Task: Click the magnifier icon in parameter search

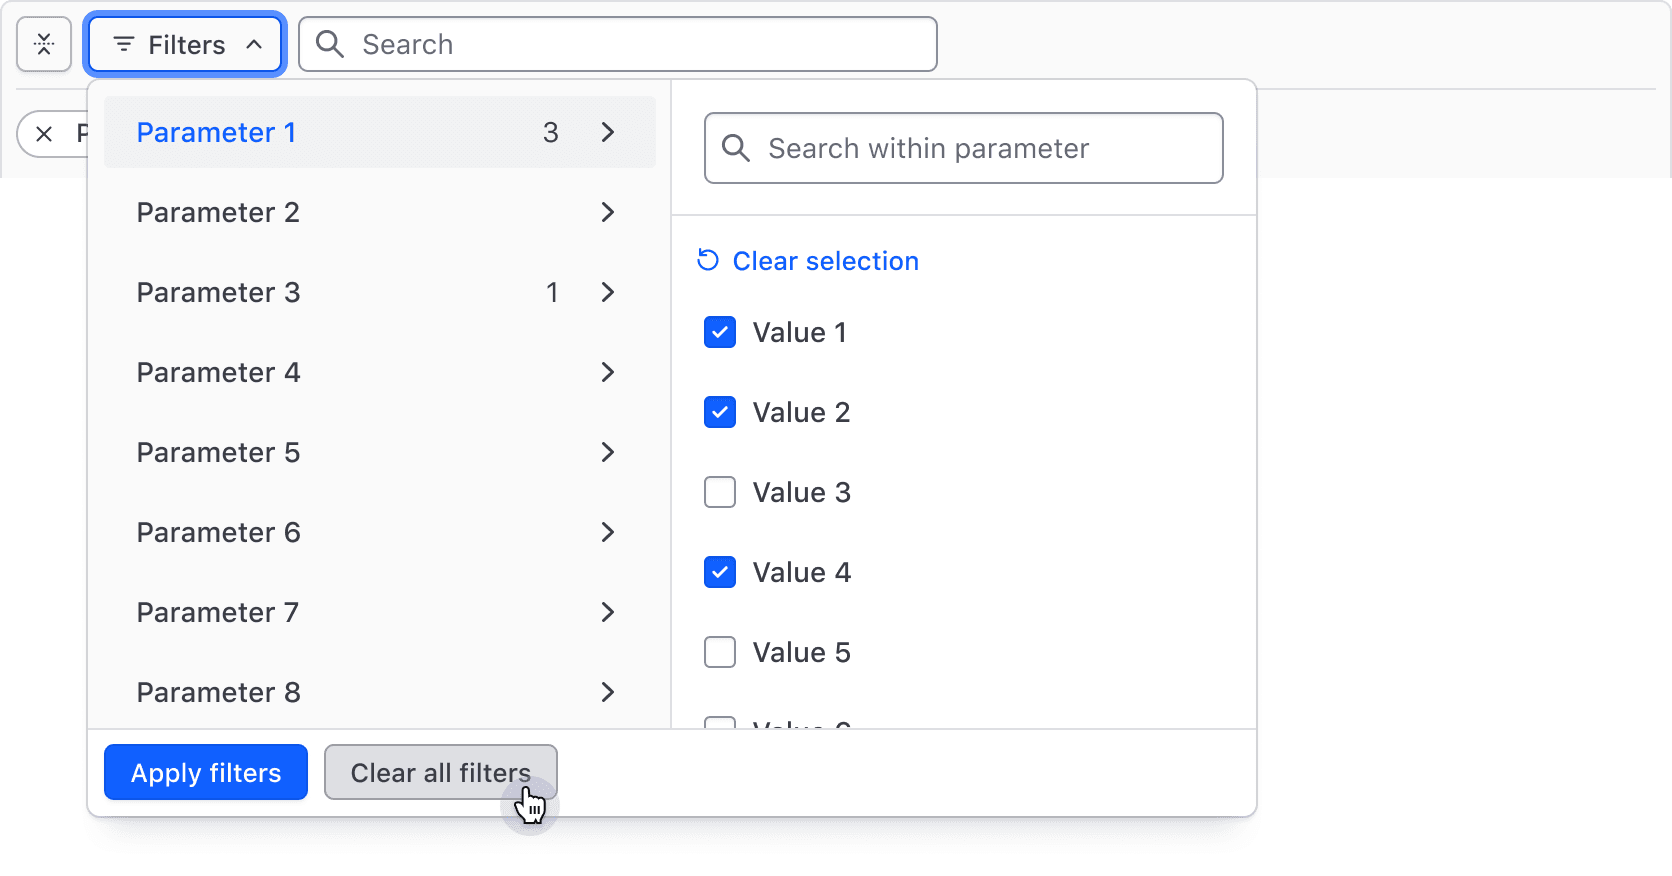Action: (x=736, y=149)
